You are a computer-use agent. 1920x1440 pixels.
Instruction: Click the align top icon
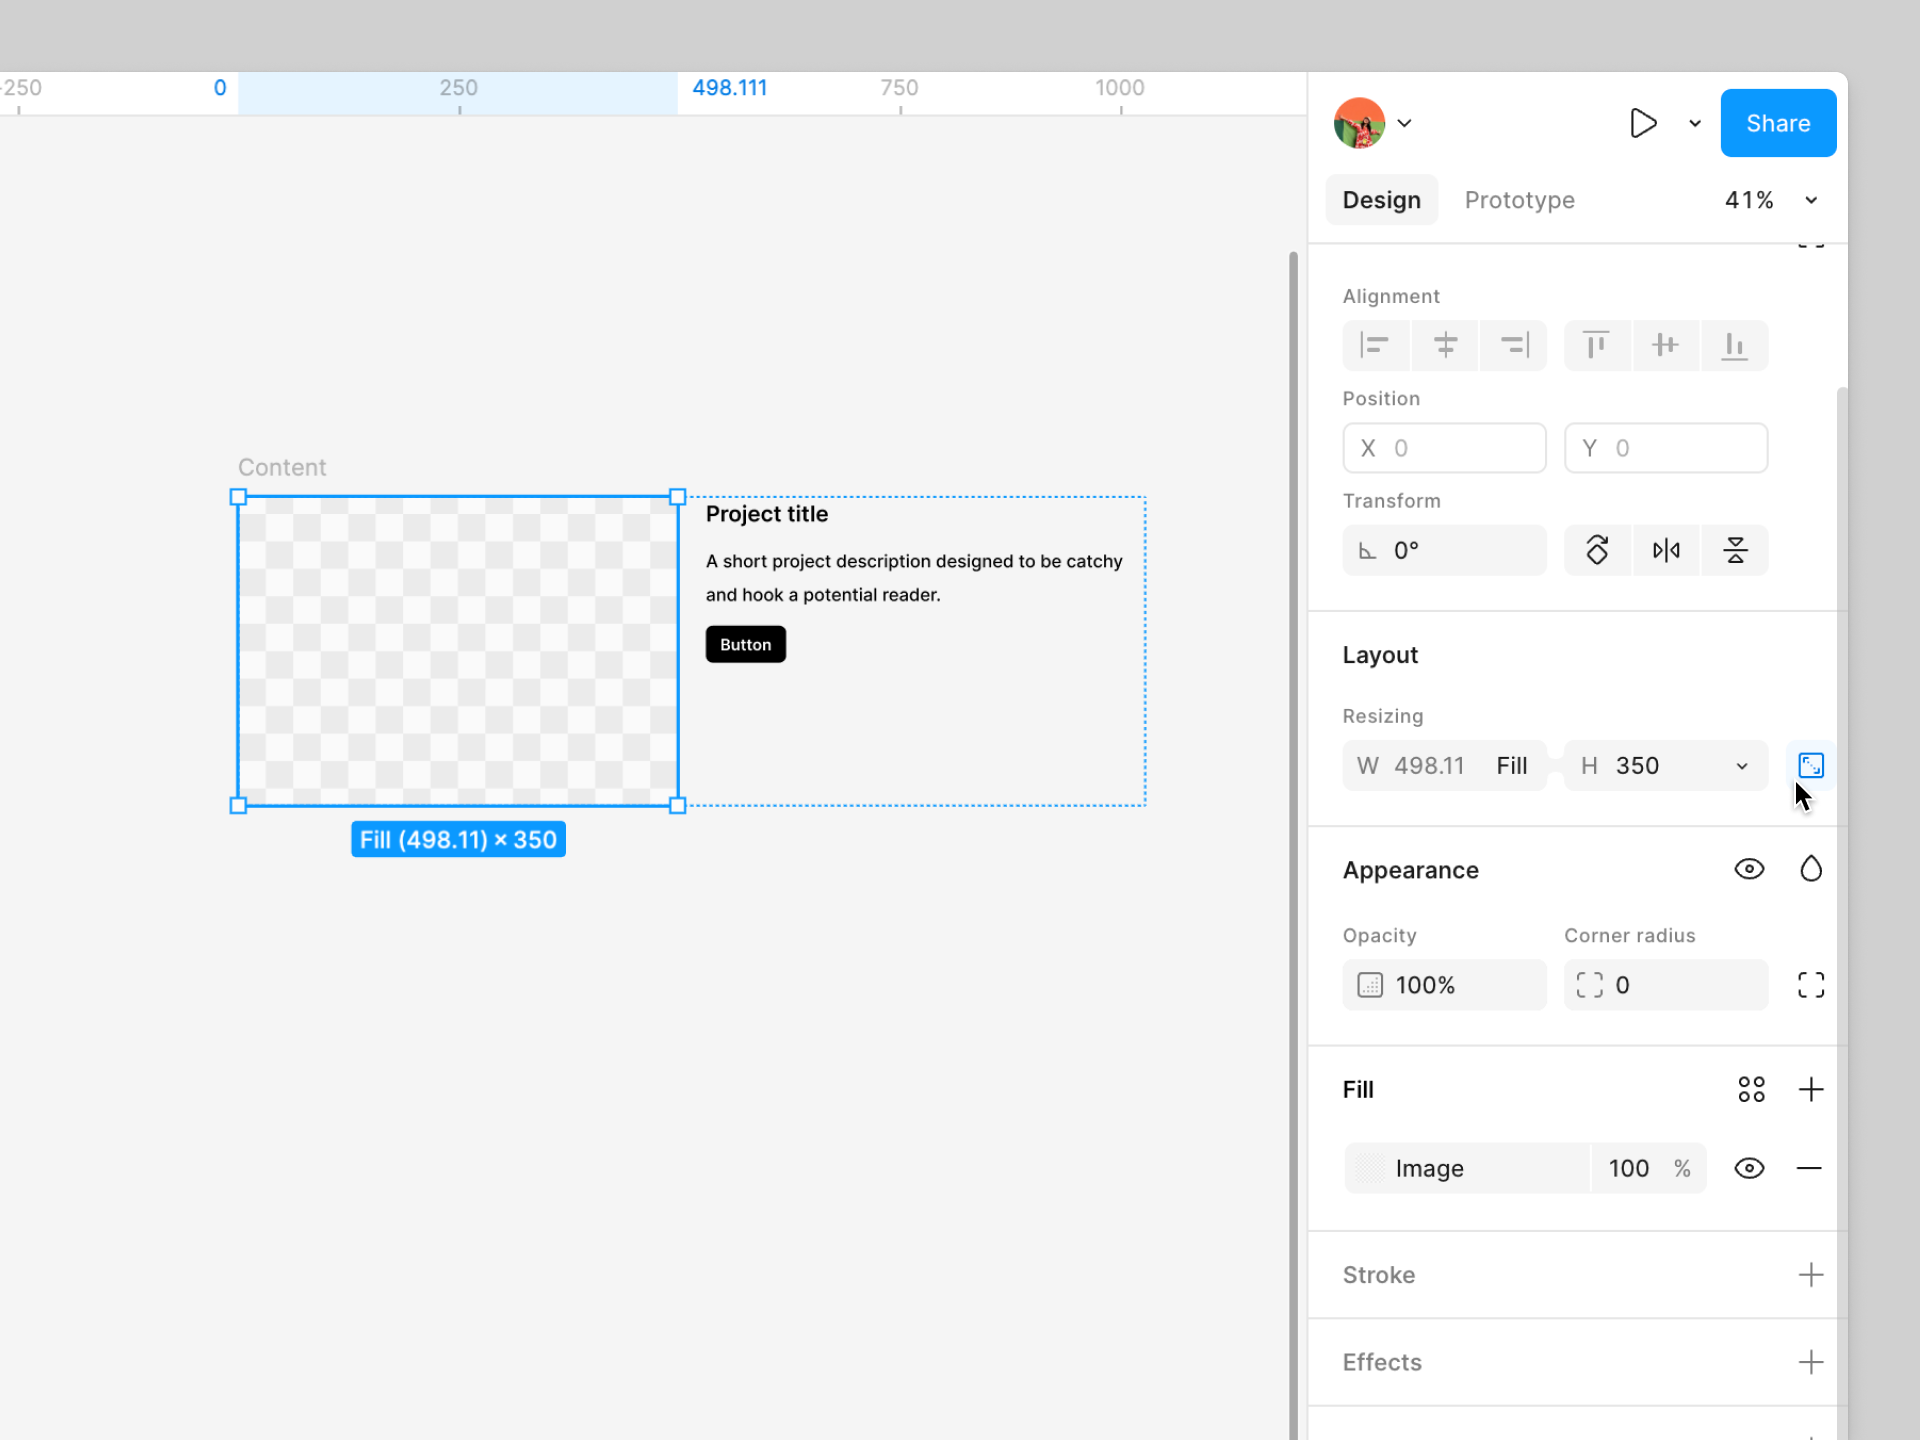tap(1596, 345)
